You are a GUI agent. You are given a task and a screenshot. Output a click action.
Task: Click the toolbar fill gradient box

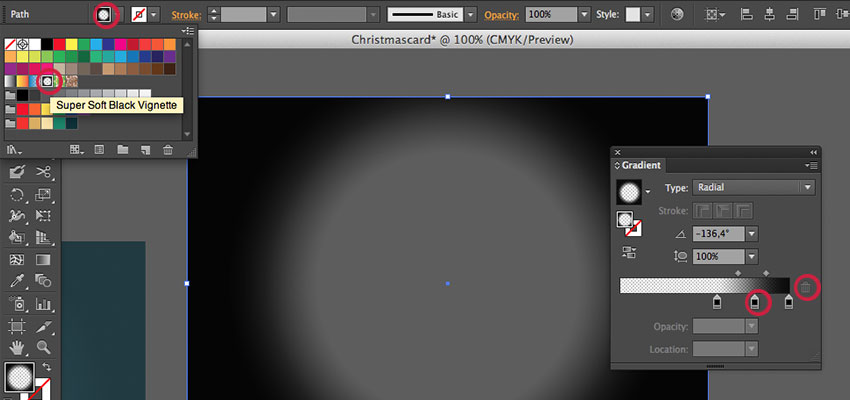coord(19,377)
